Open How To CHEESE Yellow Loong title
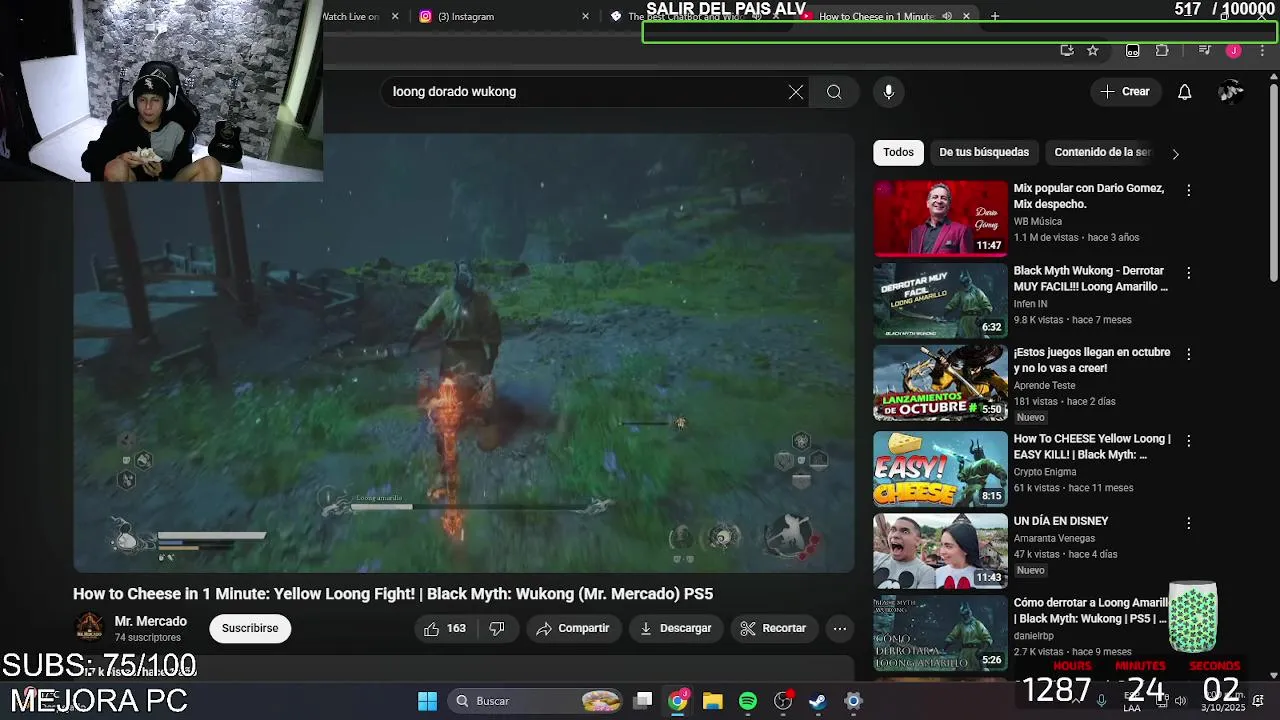The height and width of the screenshot is (720, 1280). 1091,447
